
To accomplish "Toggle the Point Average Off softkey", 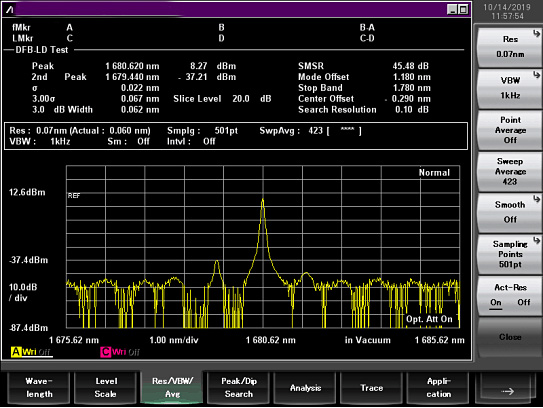I will pyautogui.click(x=510, y=130).
